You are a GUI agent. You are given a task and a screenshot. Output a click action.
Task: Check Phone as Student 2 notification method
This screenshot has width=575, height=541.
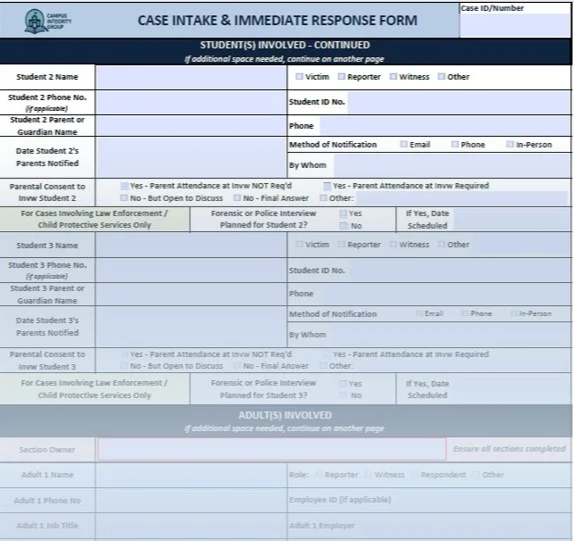455,144
